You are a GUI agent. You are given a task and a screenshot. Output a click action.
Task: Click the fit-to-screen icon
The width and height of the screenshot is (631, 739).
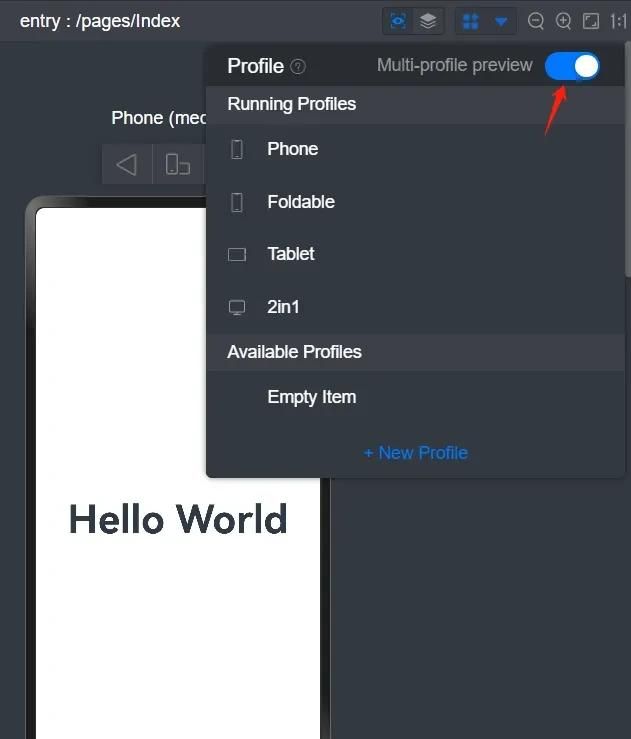click(x=590, y=21)
